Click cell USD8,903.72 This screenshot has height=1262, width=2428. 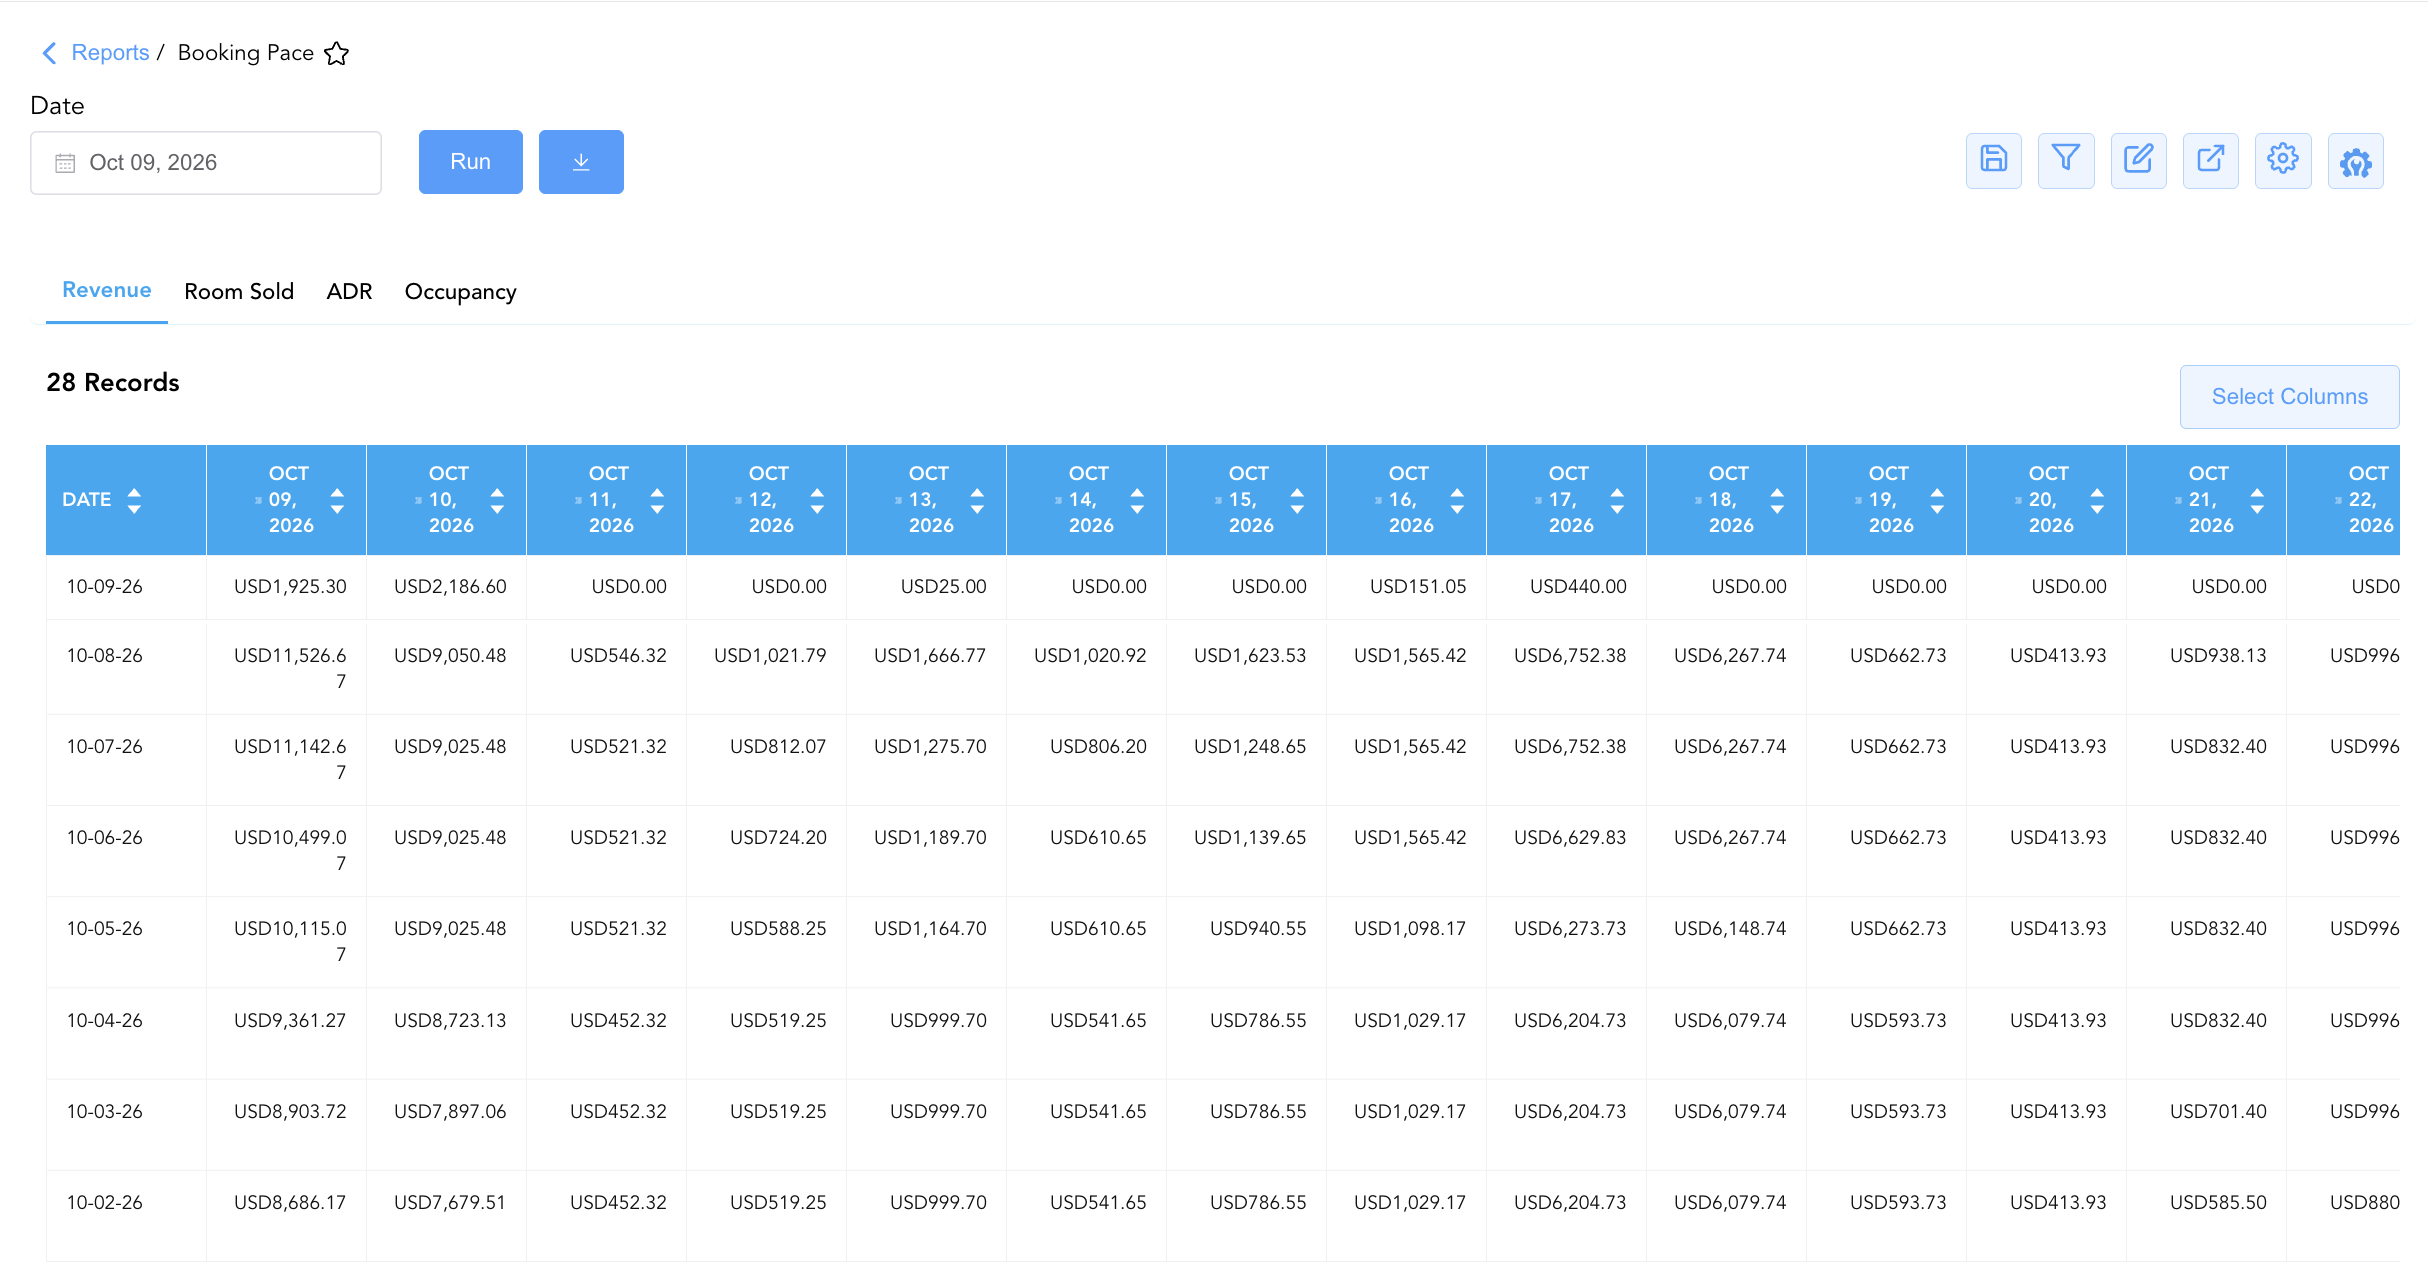[290, 1112]
